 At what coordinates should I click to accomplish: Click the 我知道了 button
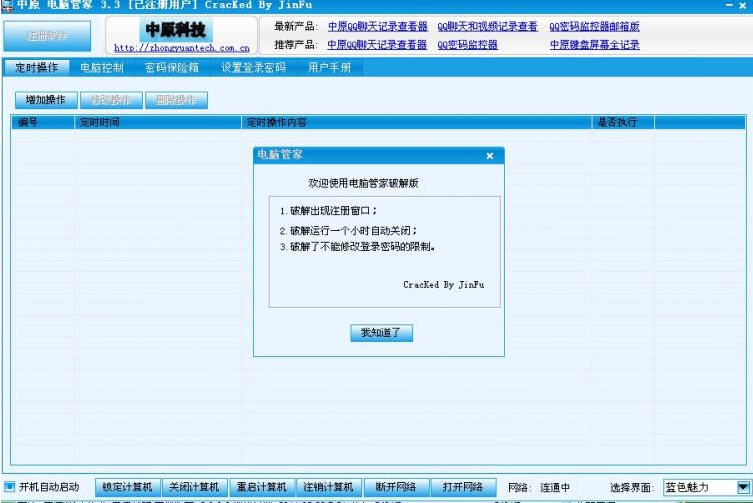381,332
